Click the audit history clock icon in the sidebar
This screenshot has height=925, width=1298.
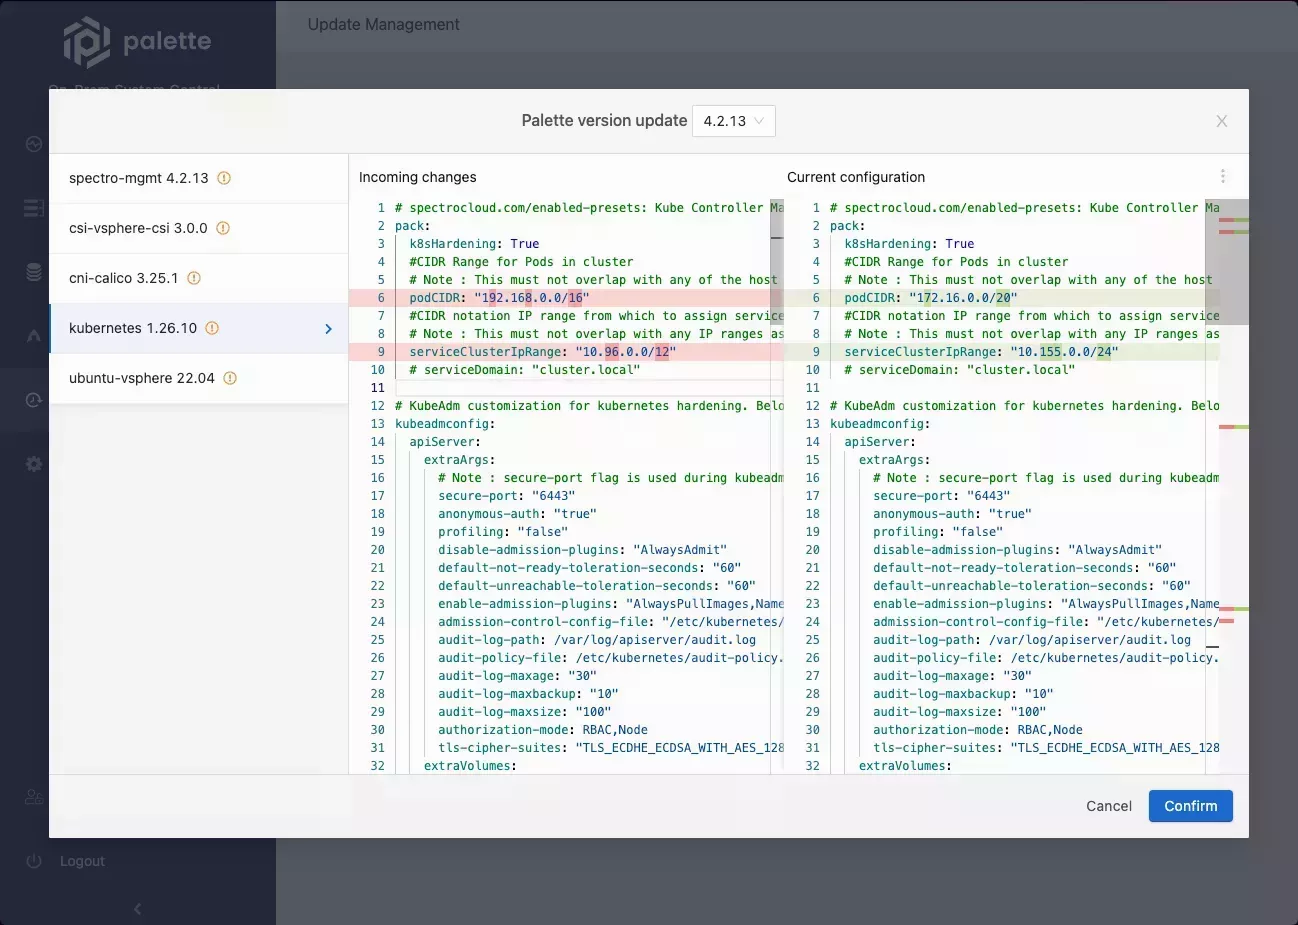(33, 399)
